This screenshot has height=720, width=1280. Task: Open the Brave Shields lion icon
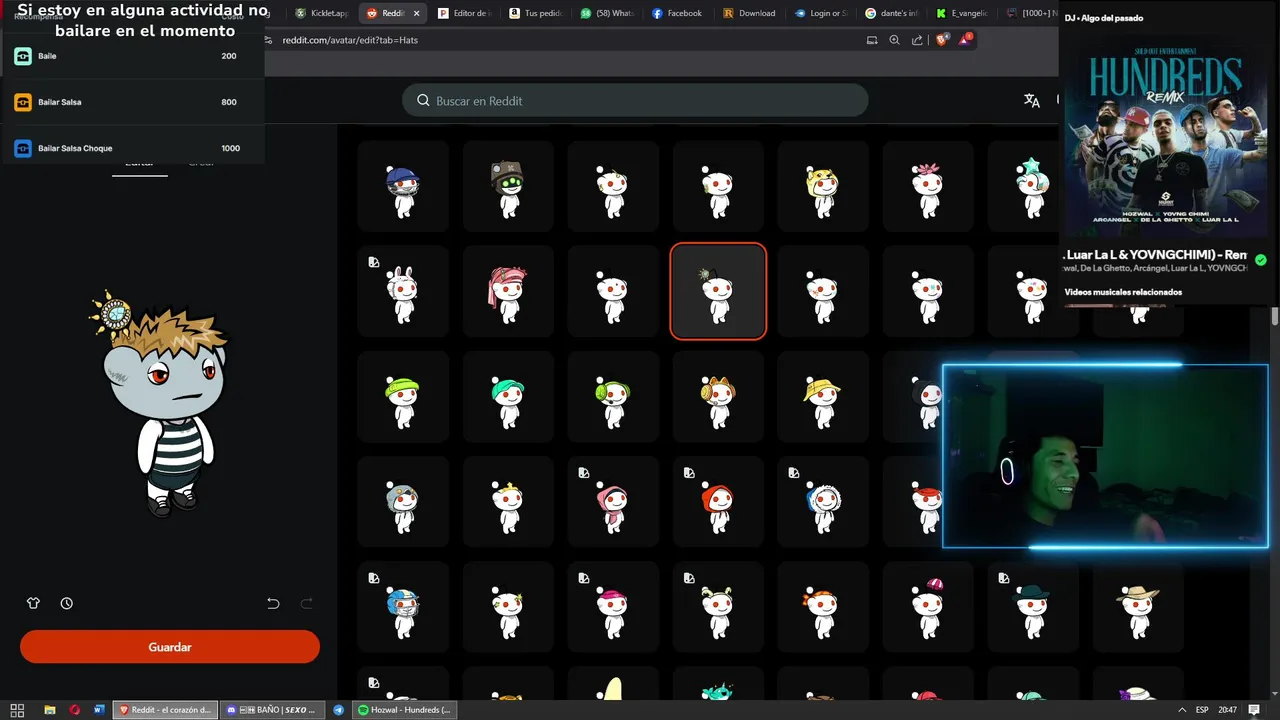coord(942,40)
